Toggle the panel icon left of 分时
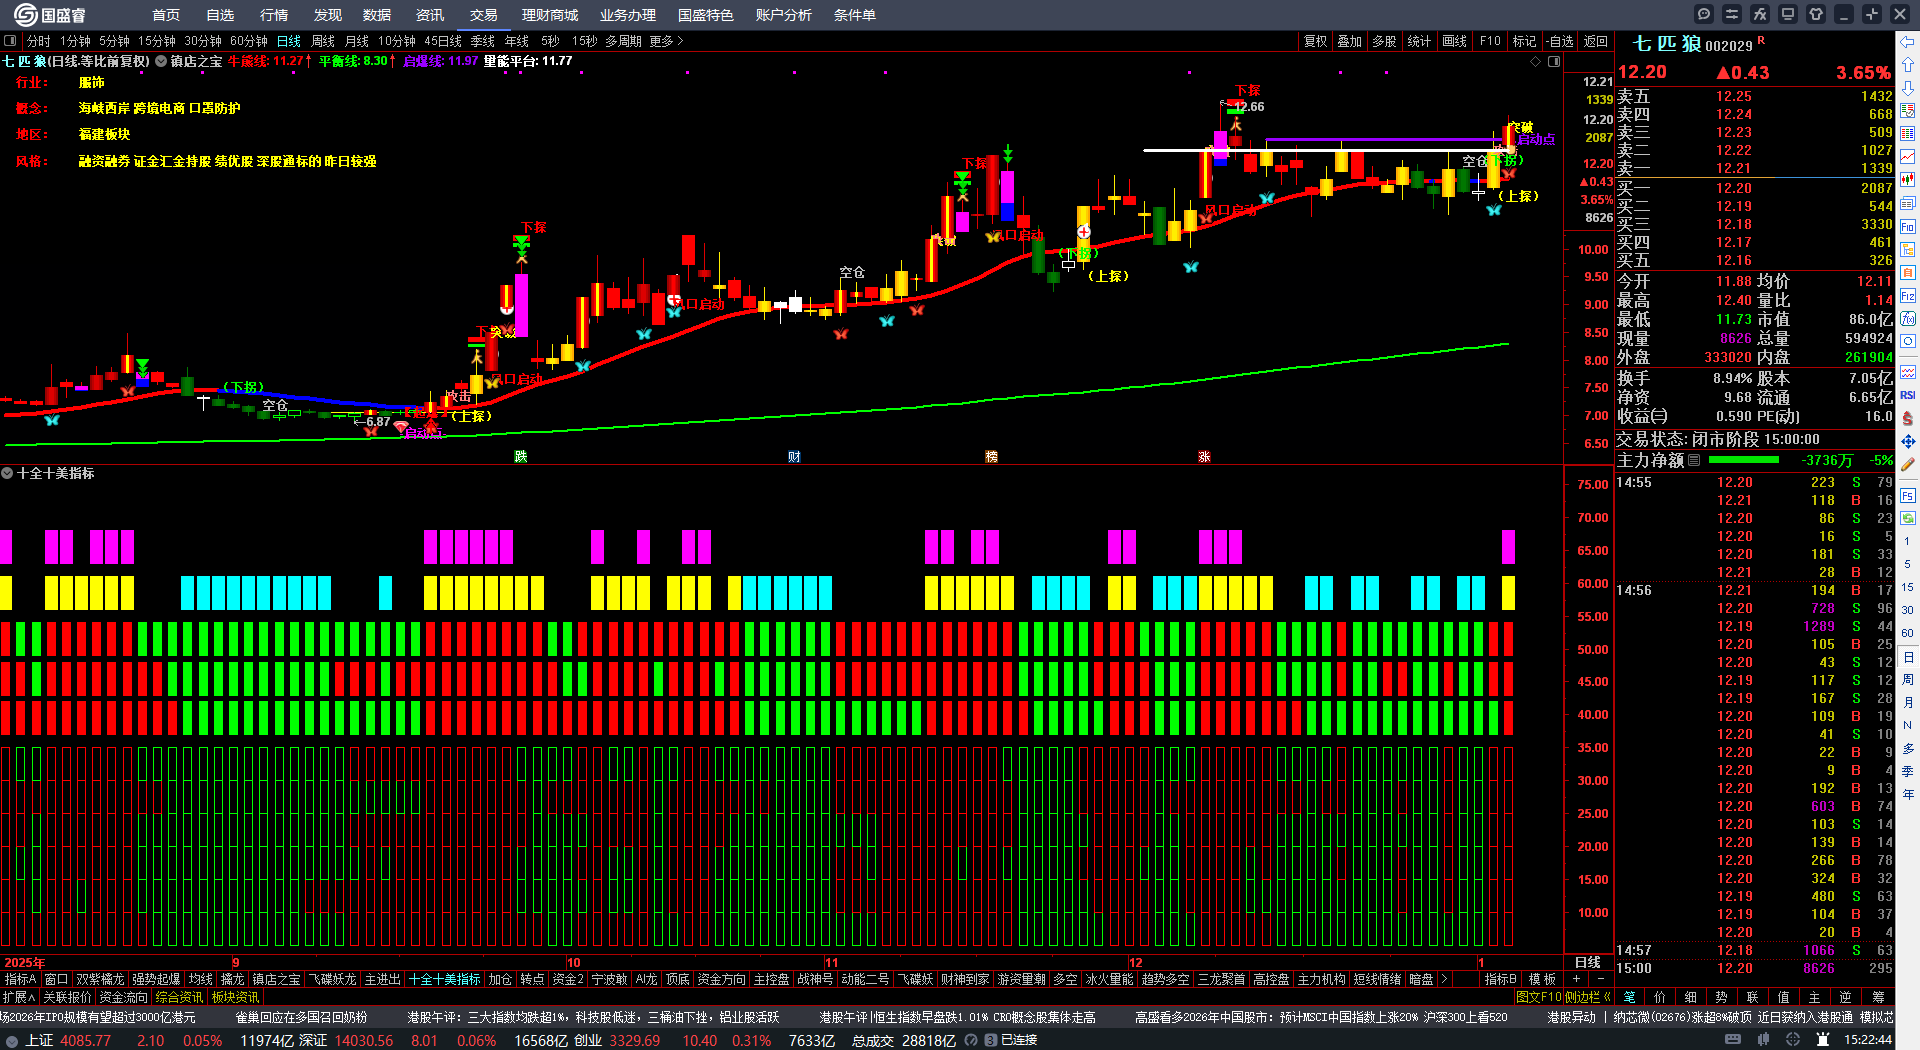Image resolution: width=1920 pixels, height=1050 pixels. 10,41
